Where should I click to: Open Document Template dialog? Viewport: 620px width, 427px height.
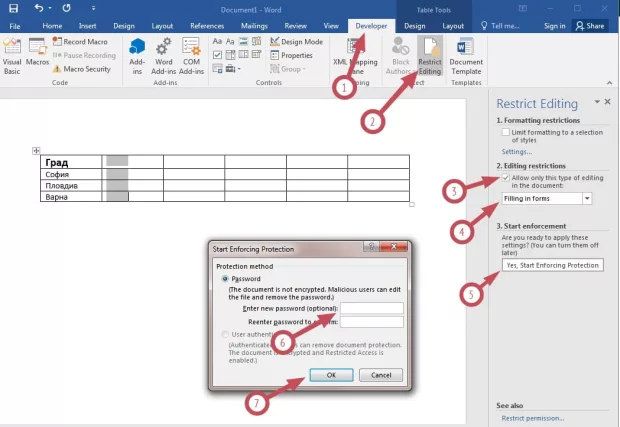tap(466, 57)
